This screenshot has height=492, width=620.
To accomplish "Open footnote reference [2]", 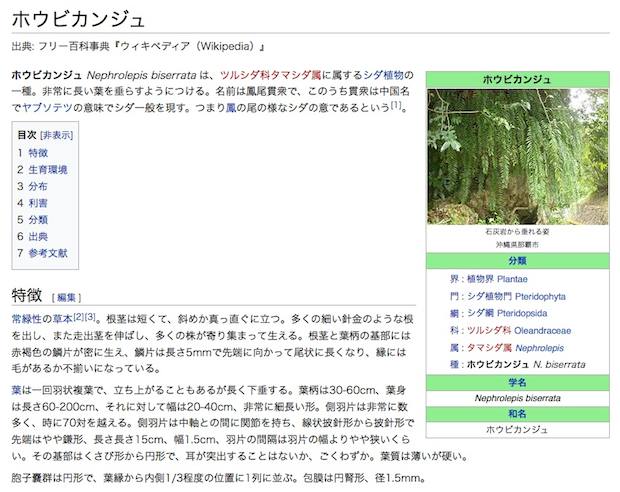I will pos(79,316).
